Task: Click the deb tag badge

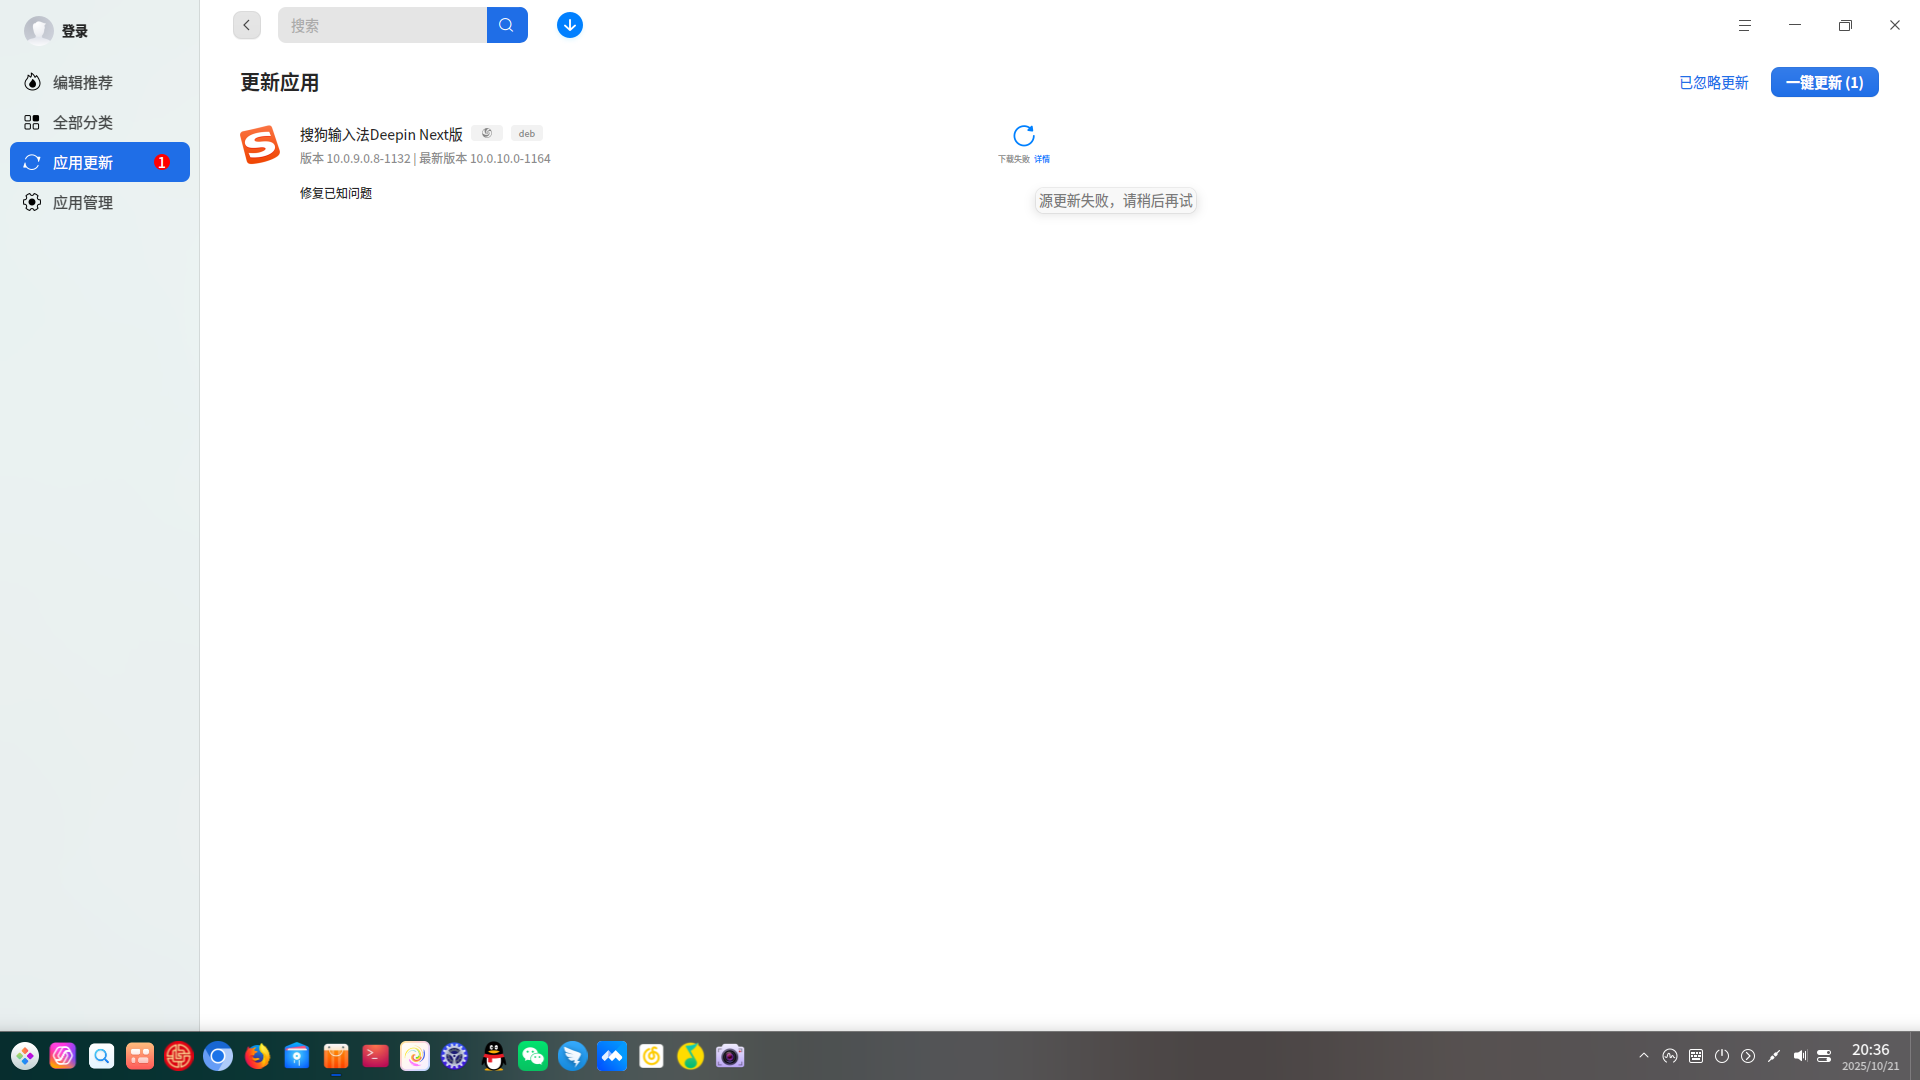Action: [527, 133]
